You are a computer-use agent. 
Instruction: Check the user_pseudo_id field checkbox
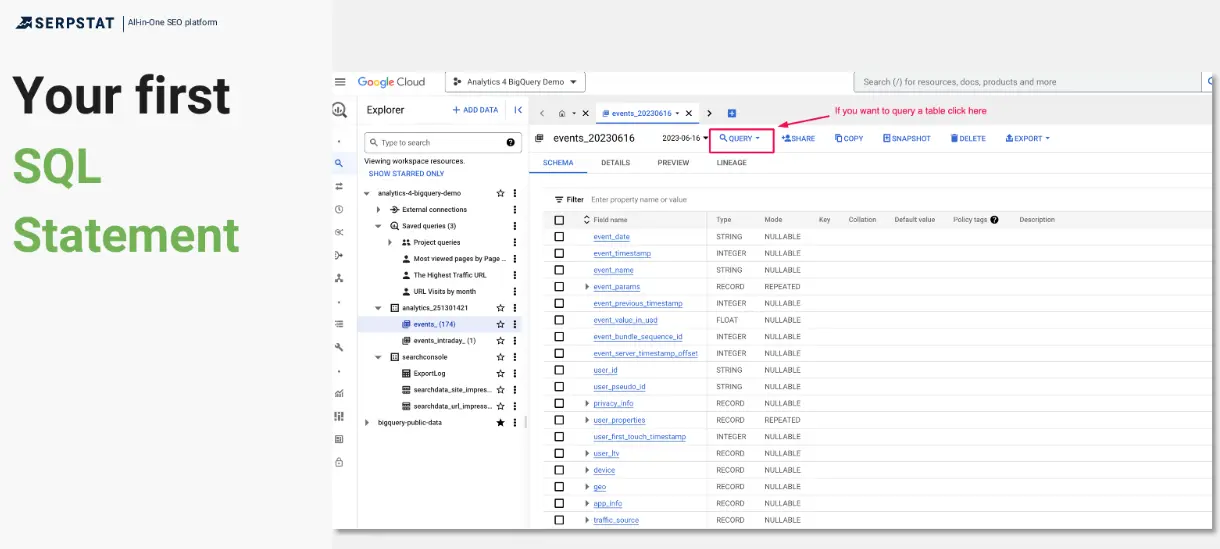559,387
